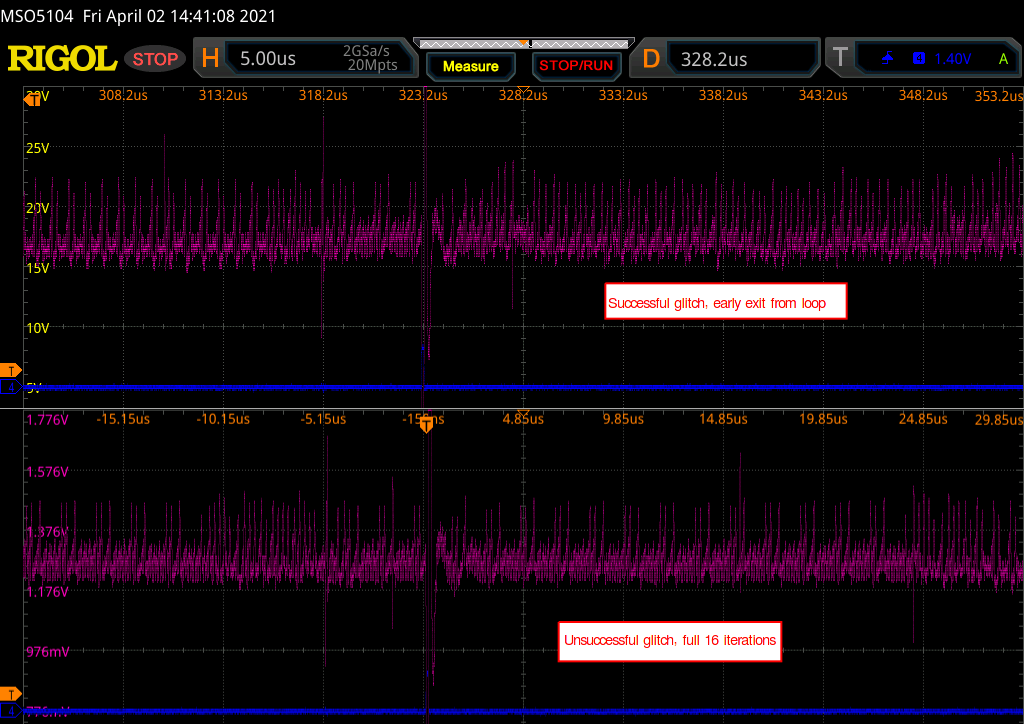Tap the orange D delay icon

click(x=651, y=59)
